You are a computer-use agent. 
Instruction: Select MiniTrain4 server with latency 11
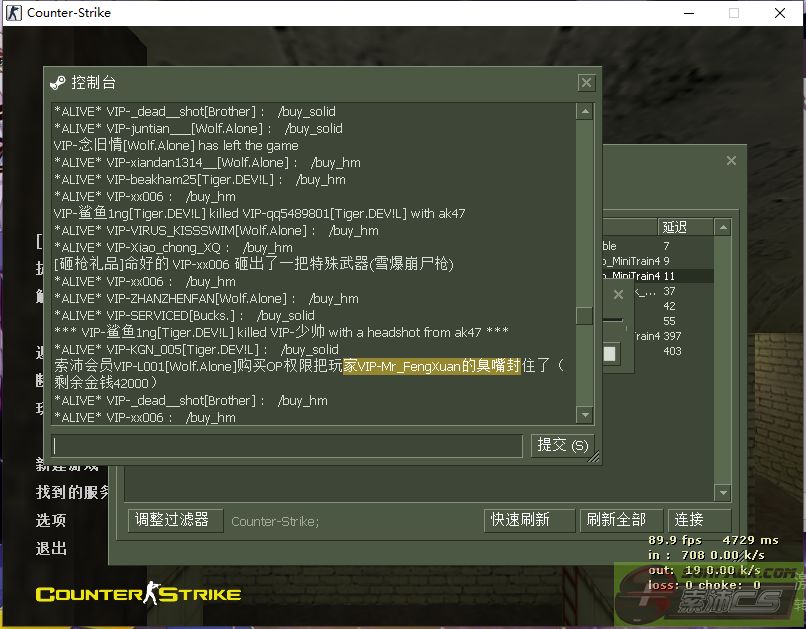click(x=657, y=276)
